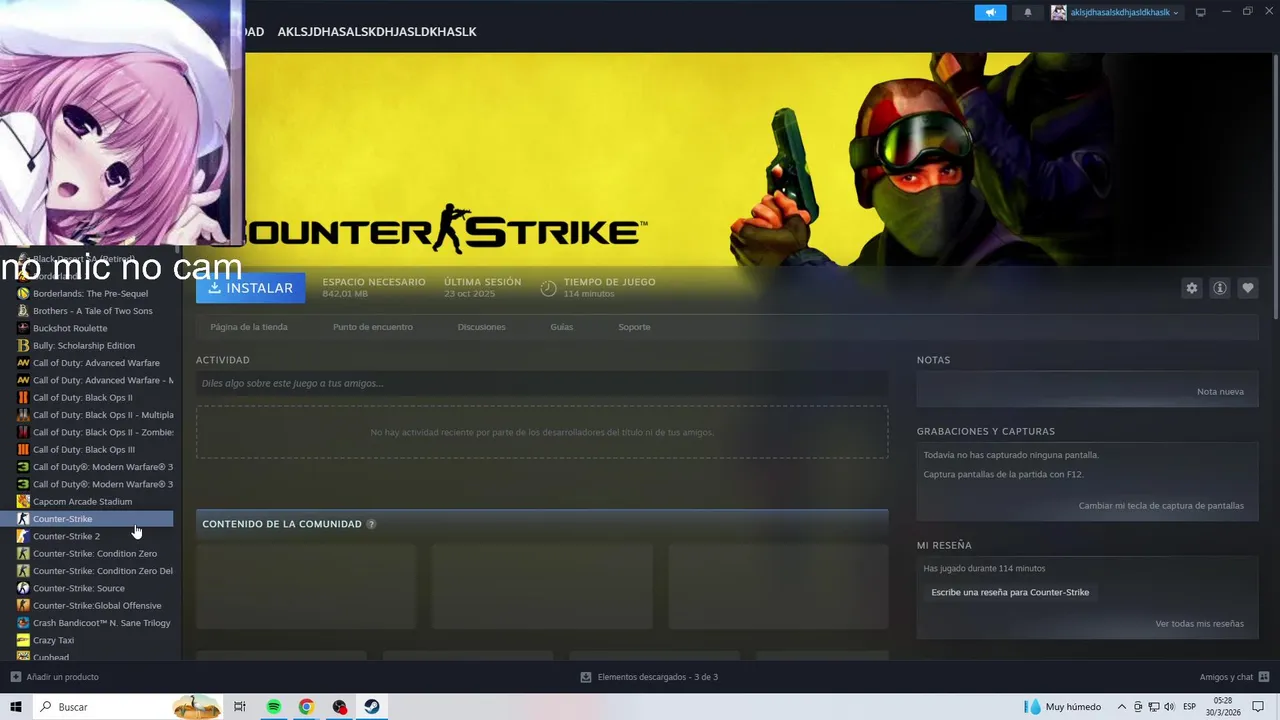This screenshot has height=720, width=1280.
Task: Open Elementos descargados downloads status
Action: coord(649,677)
